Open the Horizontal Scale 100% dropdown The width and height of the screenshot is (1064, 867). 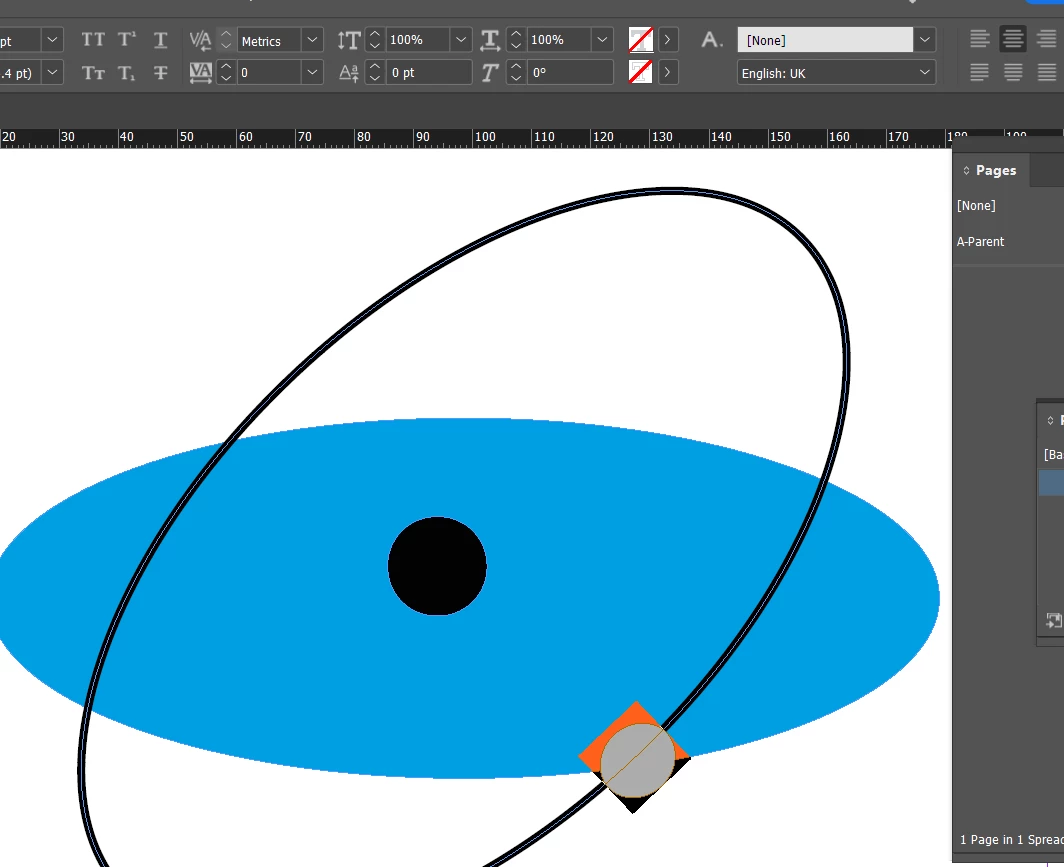(x=602, y=40)
